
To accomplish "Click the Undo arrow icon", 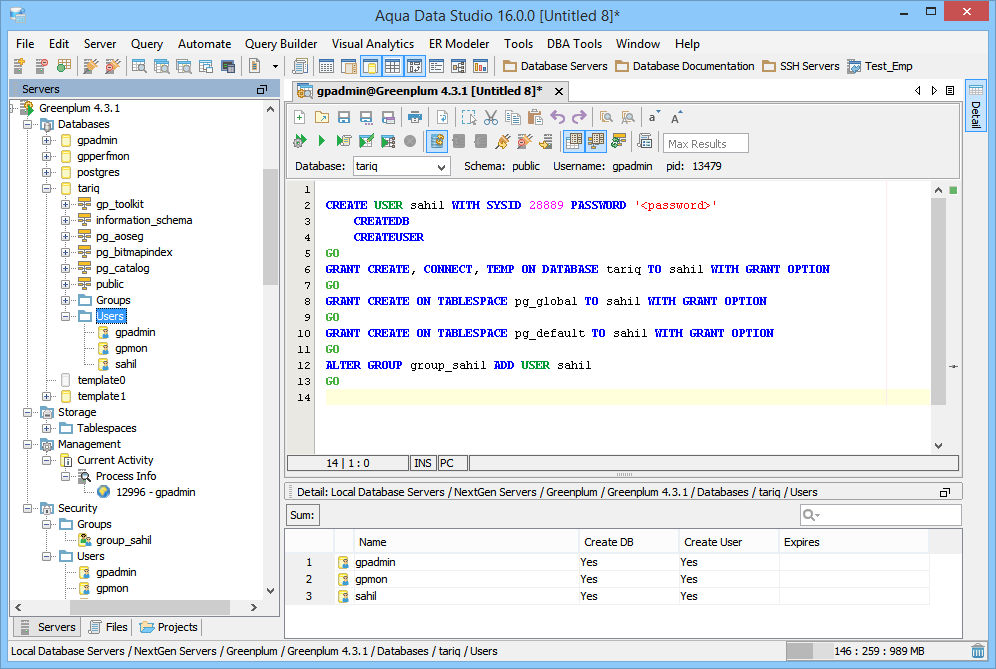I will tap(558, 117).
